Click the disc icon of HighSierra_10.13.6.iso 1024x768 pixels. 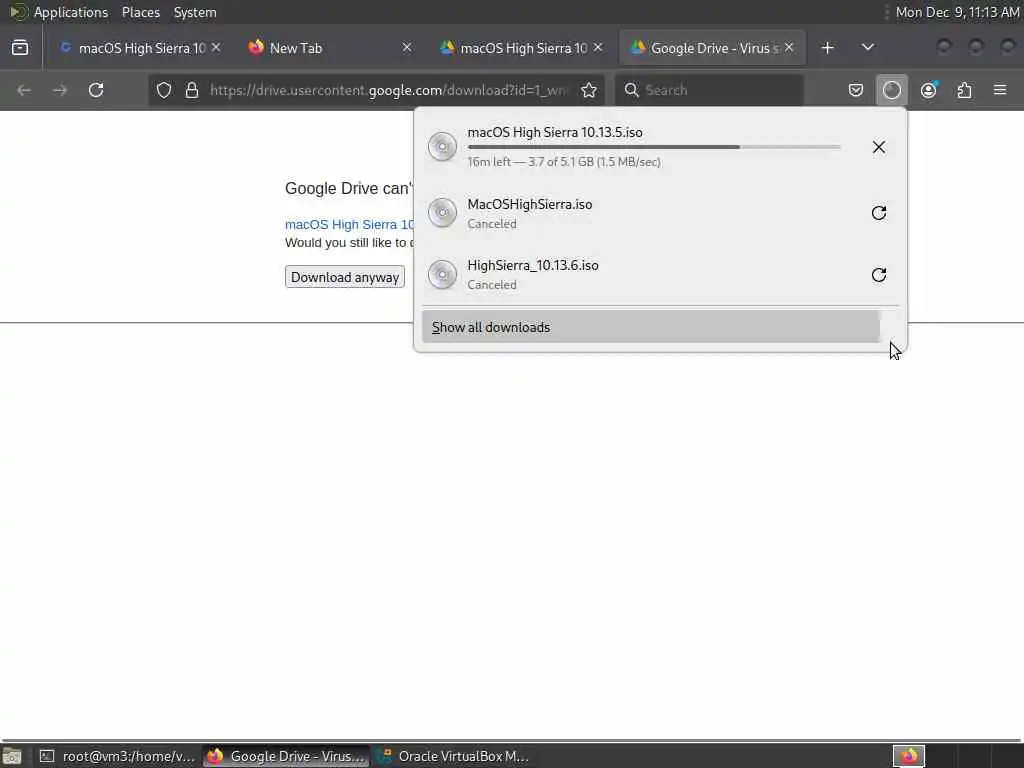tap(442, 274)
